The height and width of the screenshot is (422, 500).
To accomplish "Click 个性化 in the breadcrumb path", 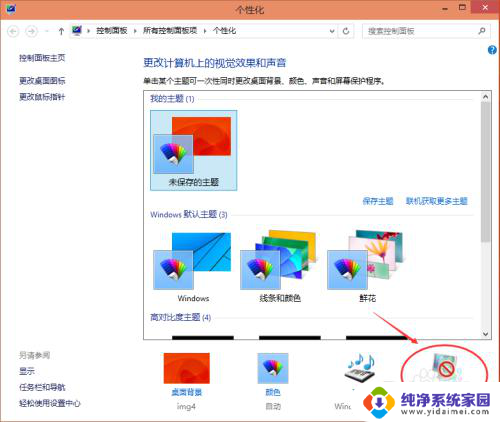I will (224, 31).
